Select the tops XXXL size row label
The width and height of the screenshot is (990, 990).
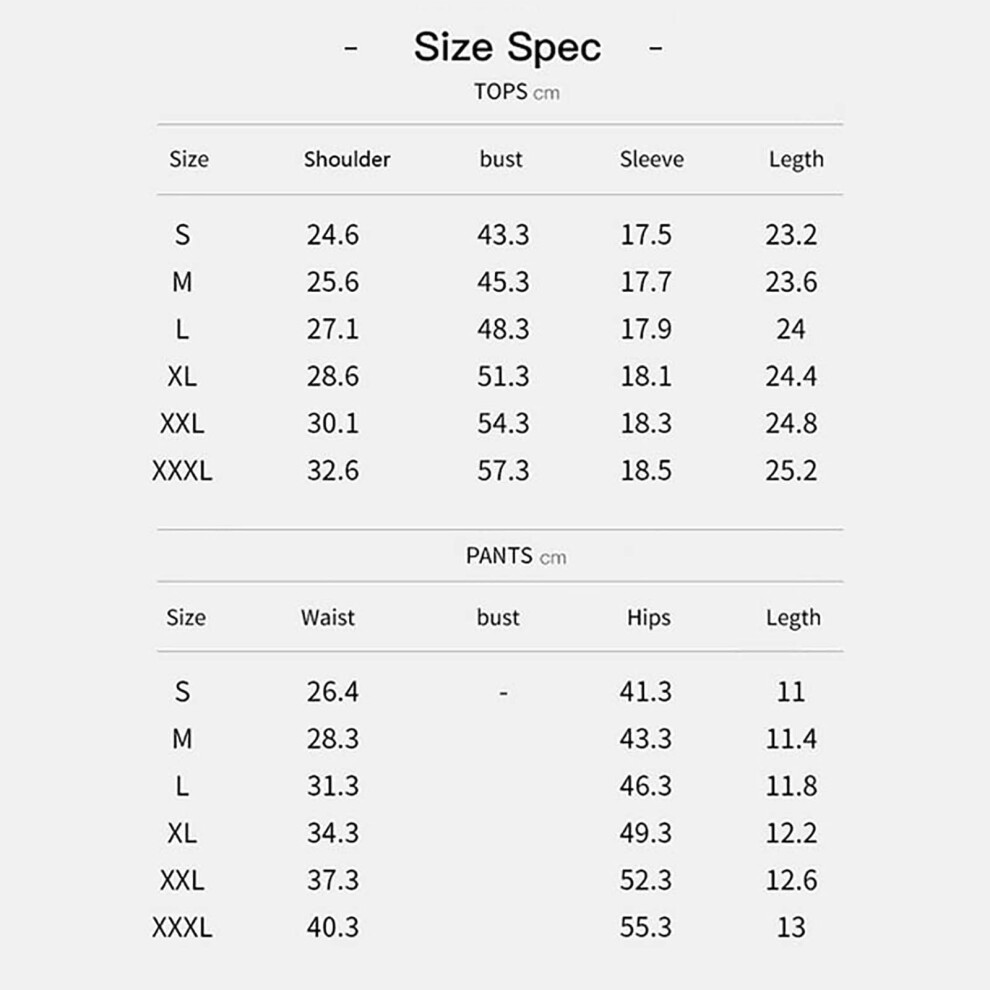point(182,470)
